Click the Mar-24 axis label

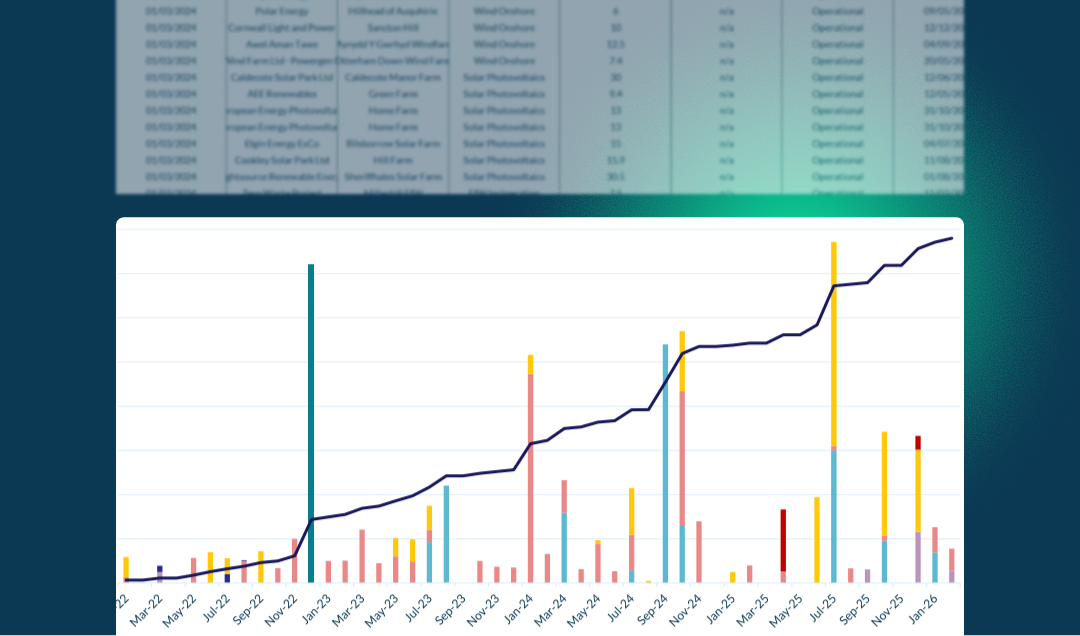click(551, 609)
